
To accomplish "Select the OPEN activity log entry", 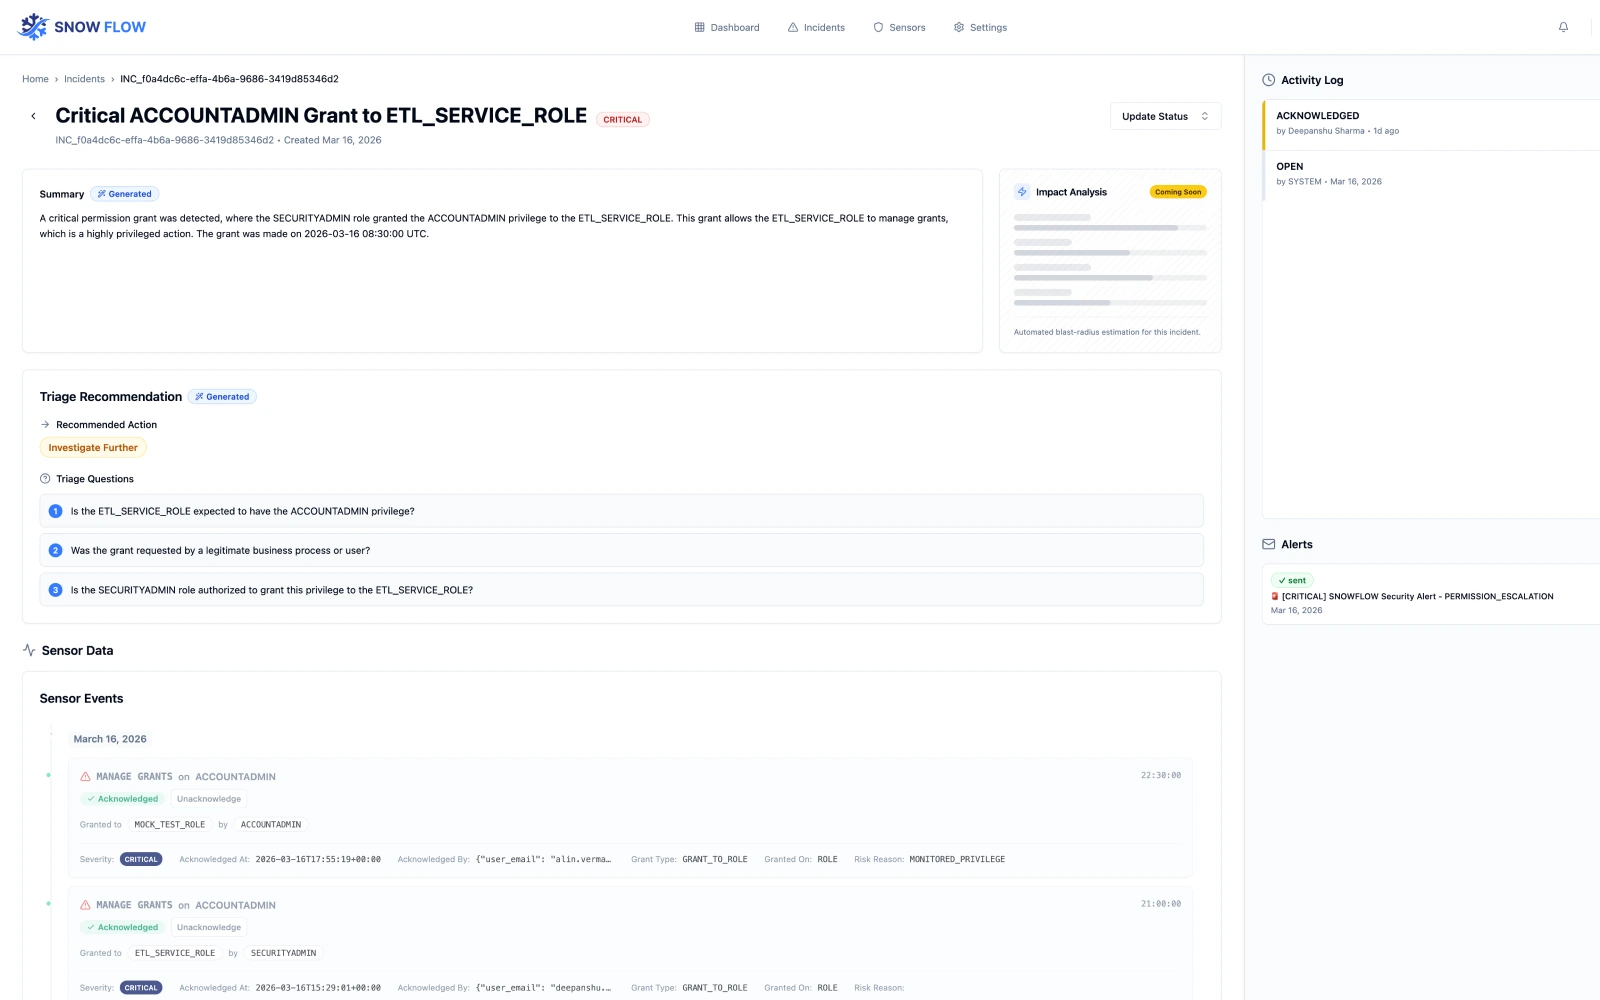I will (x=1431, y=175).
